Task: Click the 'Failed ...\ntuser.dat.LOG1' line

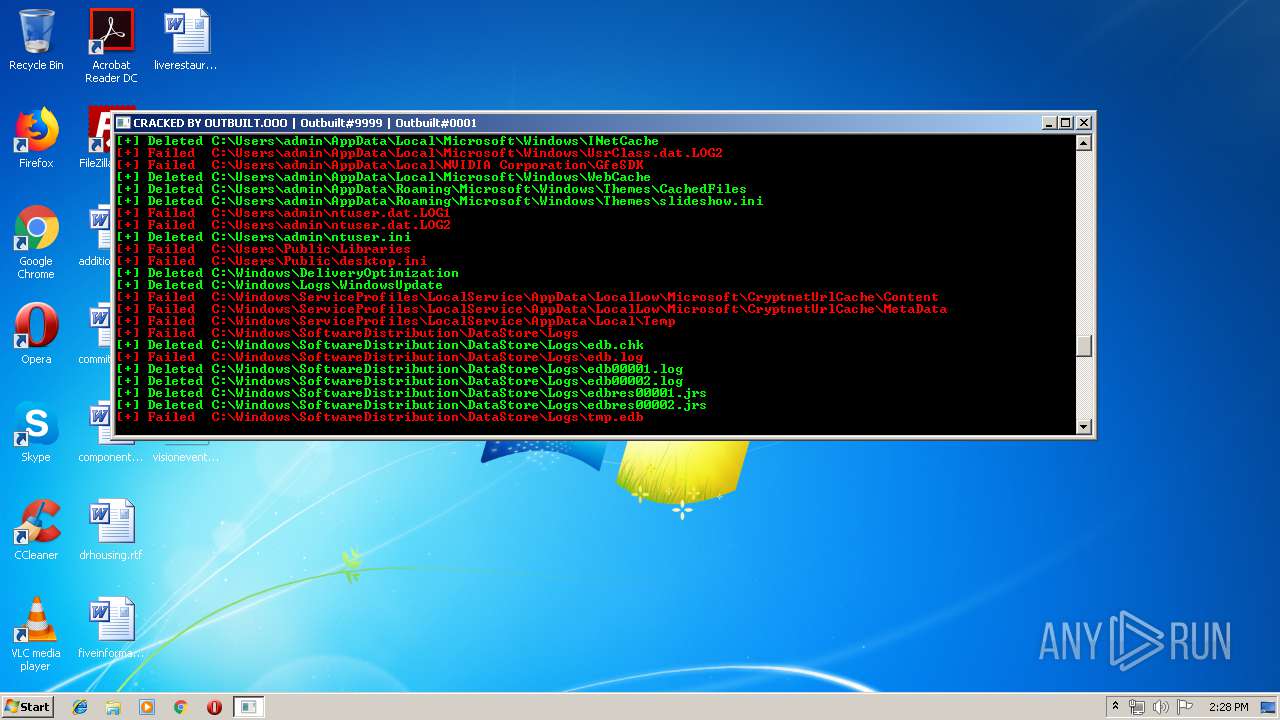Action: [x=283, y=213]
